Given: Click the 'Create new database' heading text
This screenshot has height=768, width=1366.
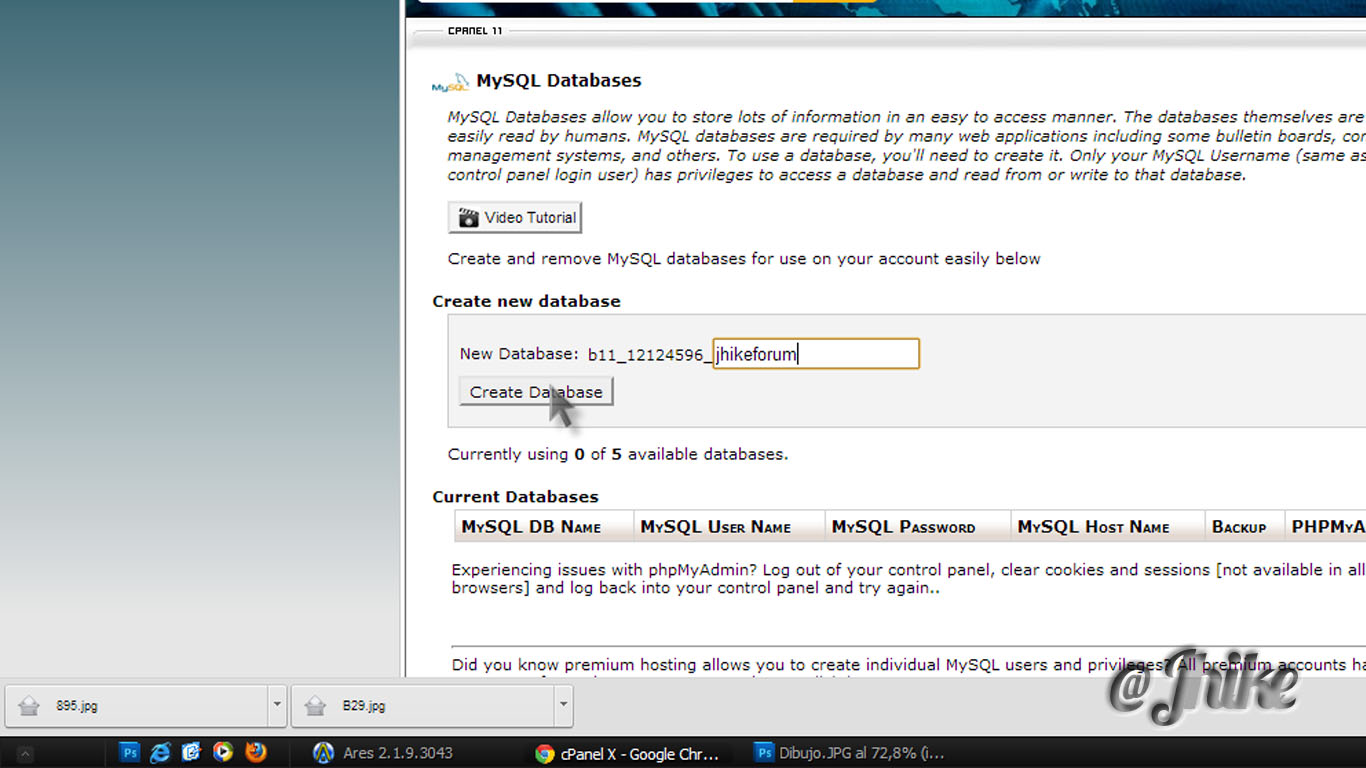Looking at the screenshot, I should 526,301.
